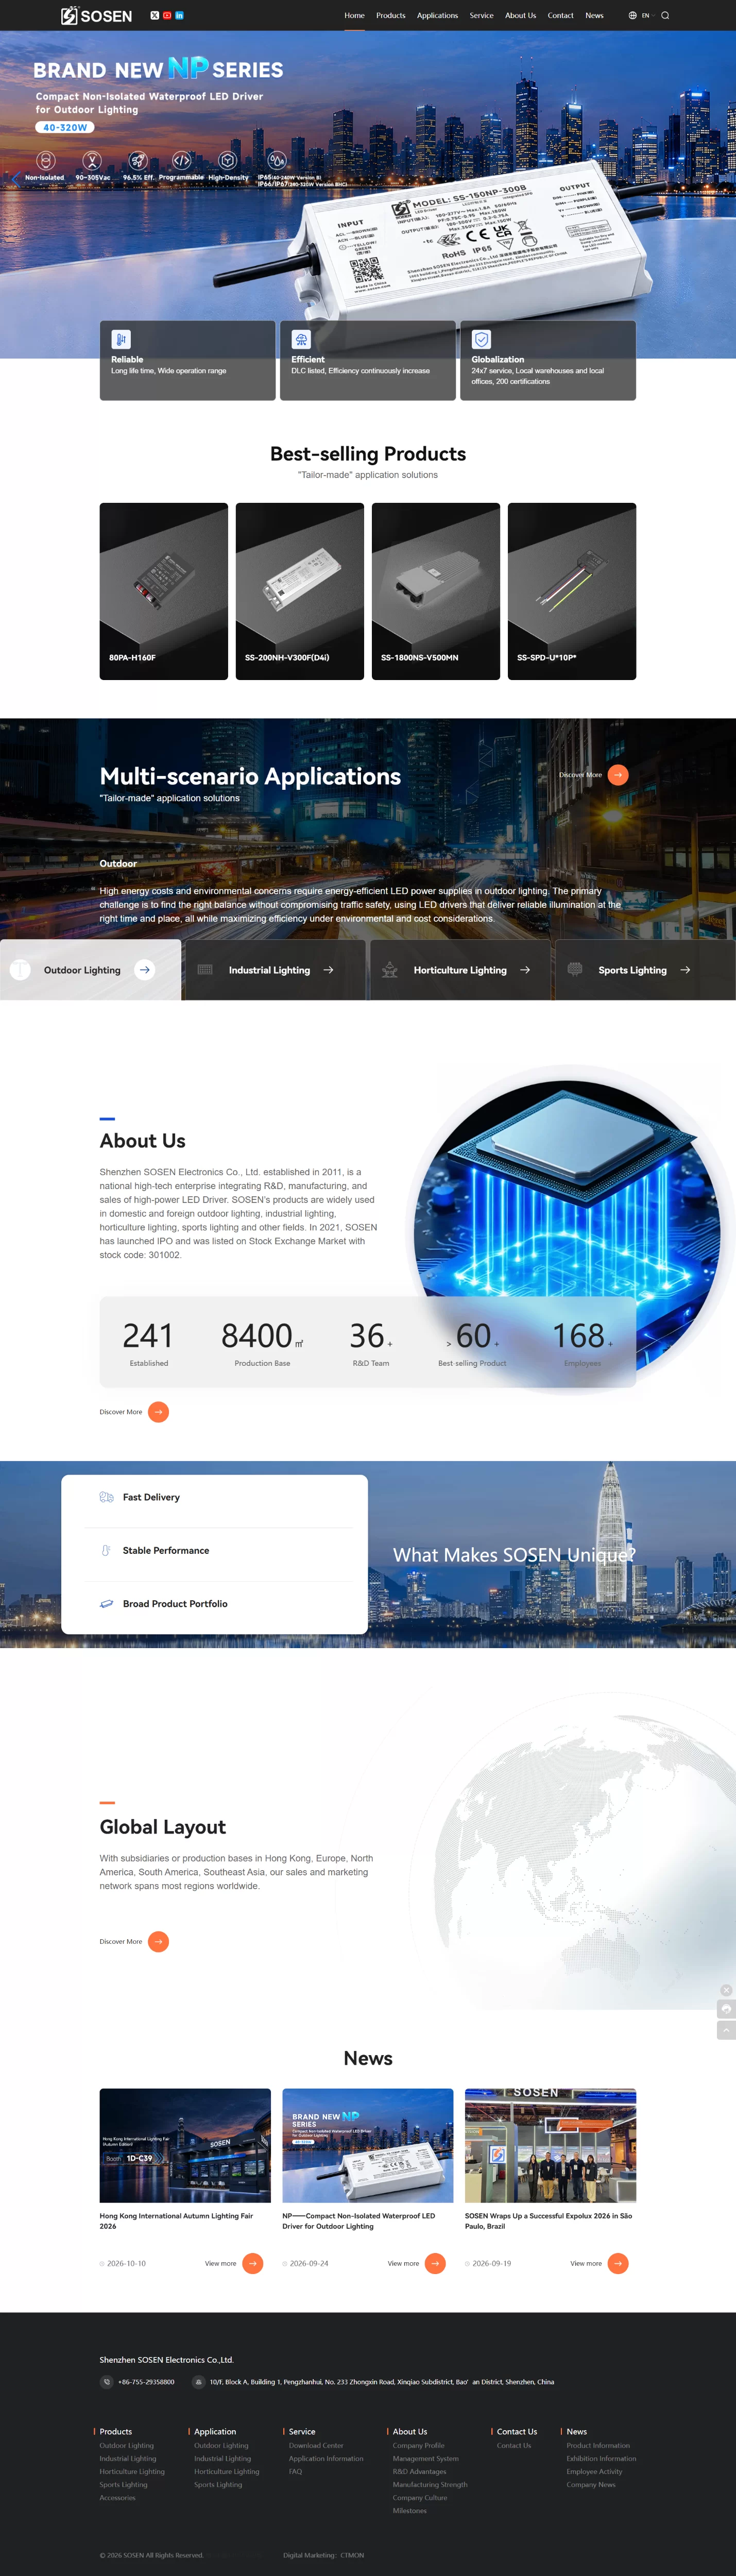This screenshot has height=2576, width=736.
Task: Open the SS-200NH-V300F(D4i) product card
Action: click(300, 591)
